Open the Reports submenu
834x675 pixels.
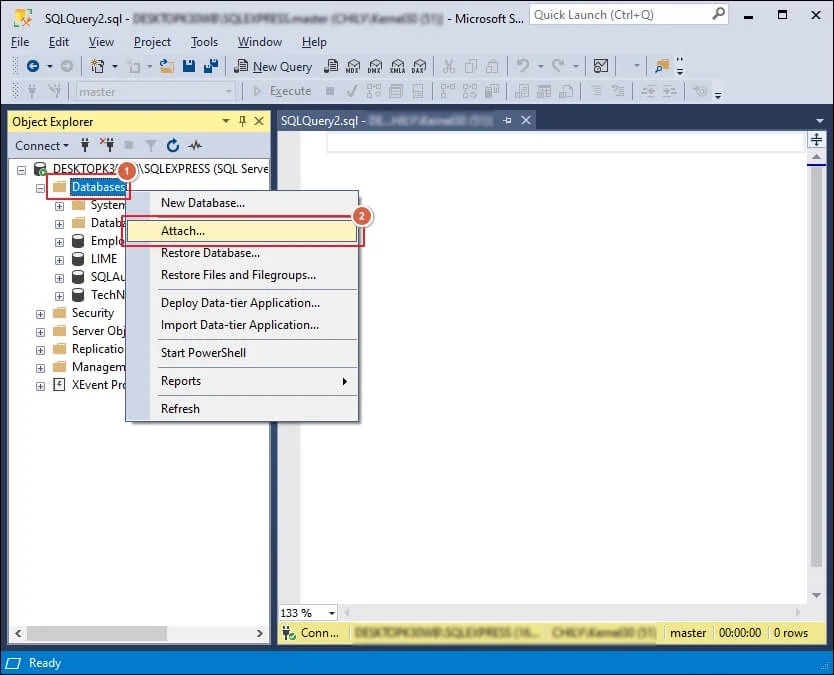pos(243,381)
